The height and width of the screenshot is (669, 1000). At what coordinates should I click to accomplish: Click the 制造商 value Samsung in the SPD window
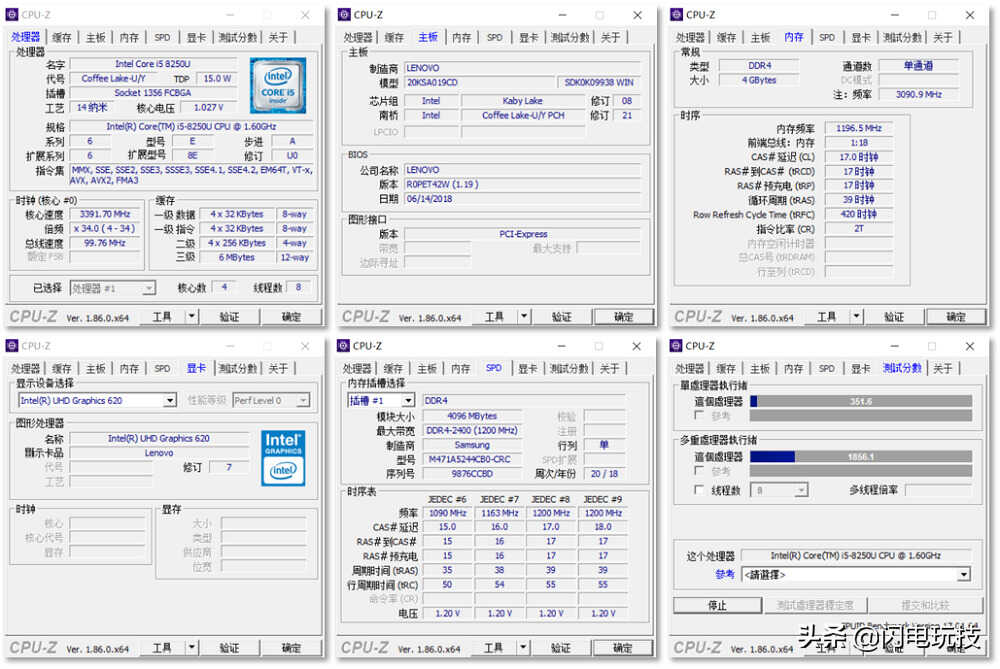pos(473,445)
